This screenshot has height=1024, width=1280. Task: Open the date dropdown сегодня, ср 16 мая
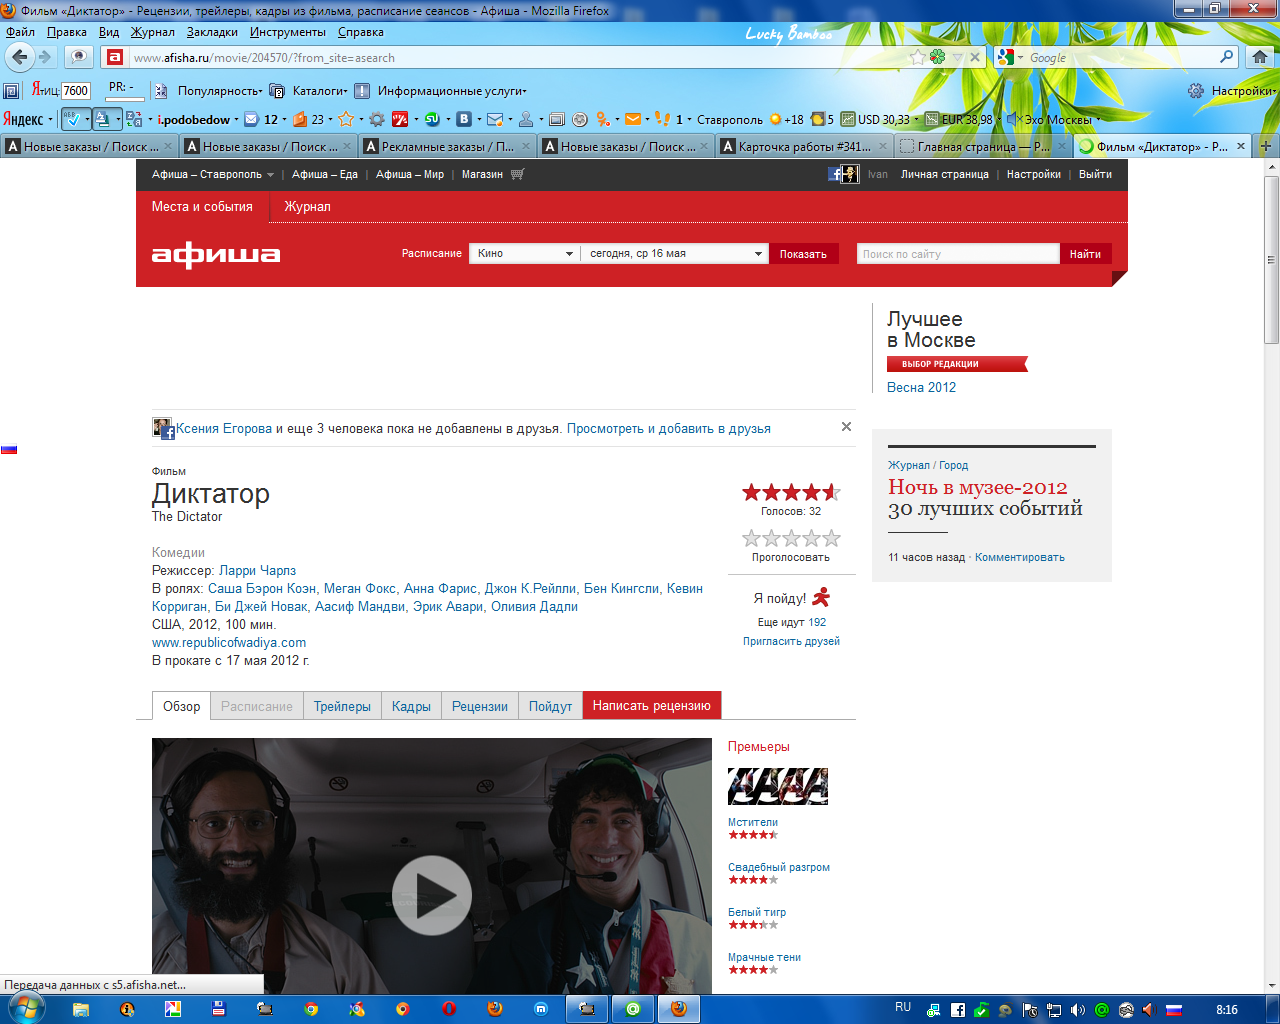[675, 254]
